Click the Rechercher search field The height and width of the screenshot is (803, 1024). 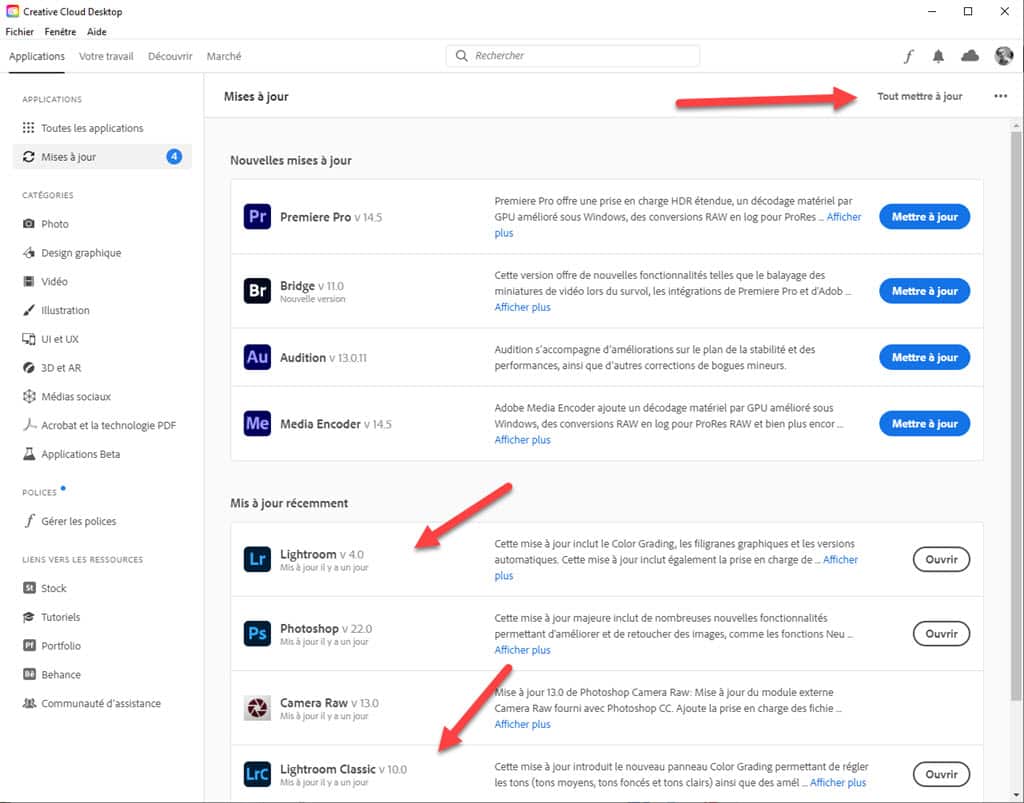point(573,55)
